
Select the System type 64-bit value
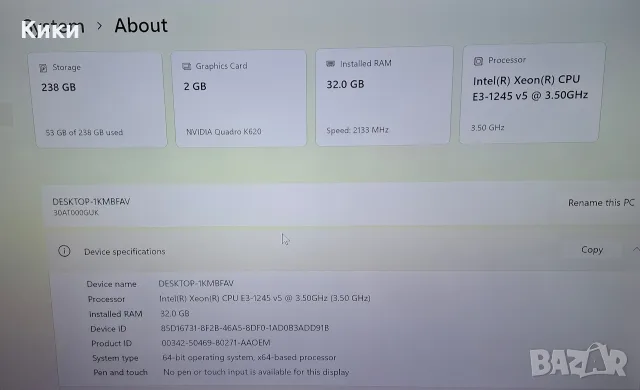[x=249, y=357]
